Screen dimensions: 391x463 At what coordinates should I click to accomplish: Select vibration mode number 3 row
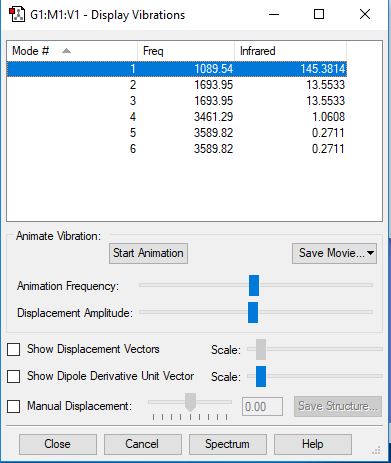(177, 101)
